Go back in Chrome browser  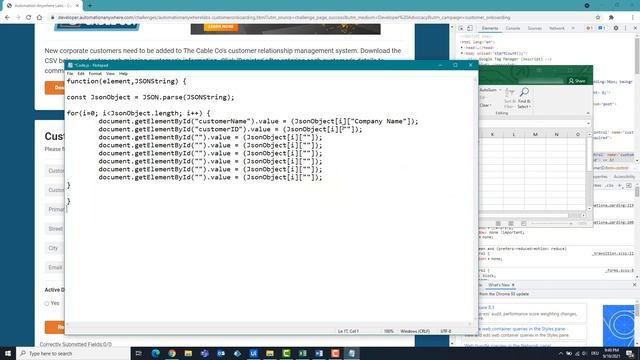[7, 17]
